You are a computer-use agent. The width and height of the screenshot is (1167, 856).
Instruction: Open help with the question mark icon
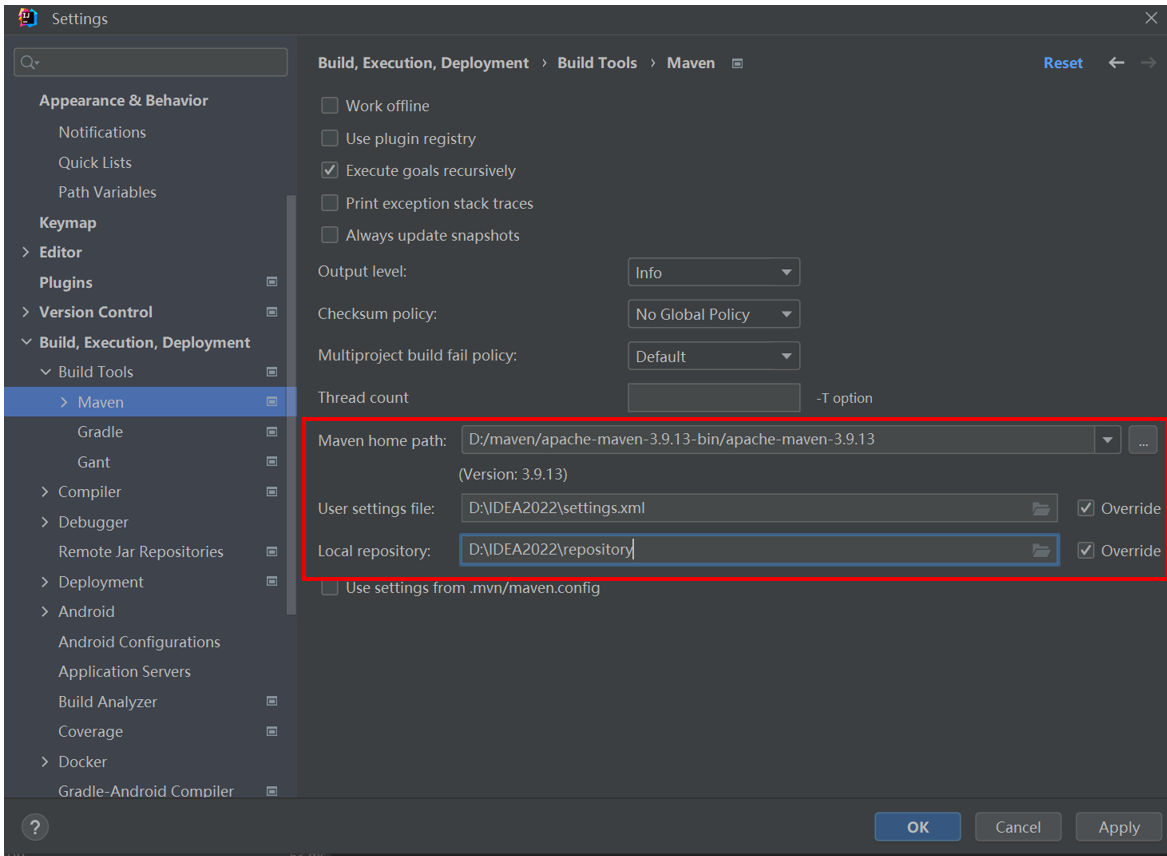point(35,826)
